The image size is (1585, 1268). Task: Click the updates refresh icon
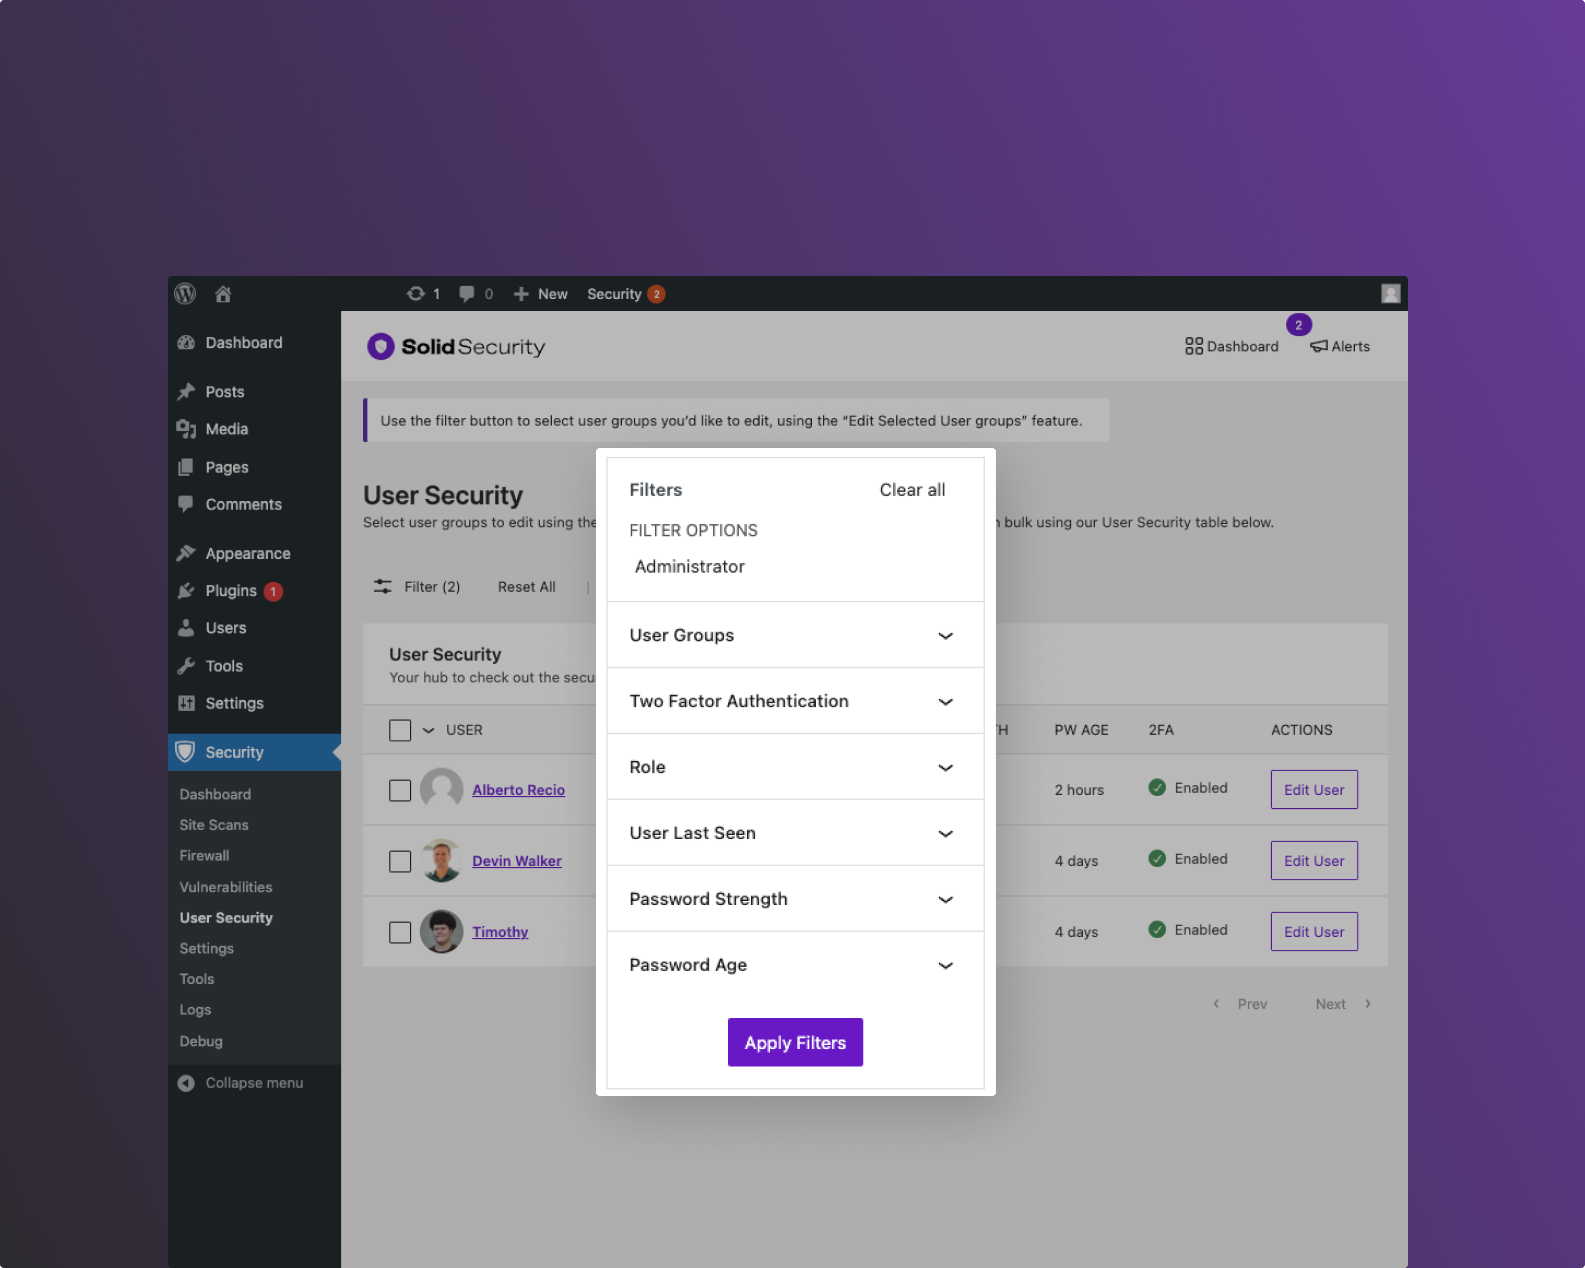(x=415, y=294)
